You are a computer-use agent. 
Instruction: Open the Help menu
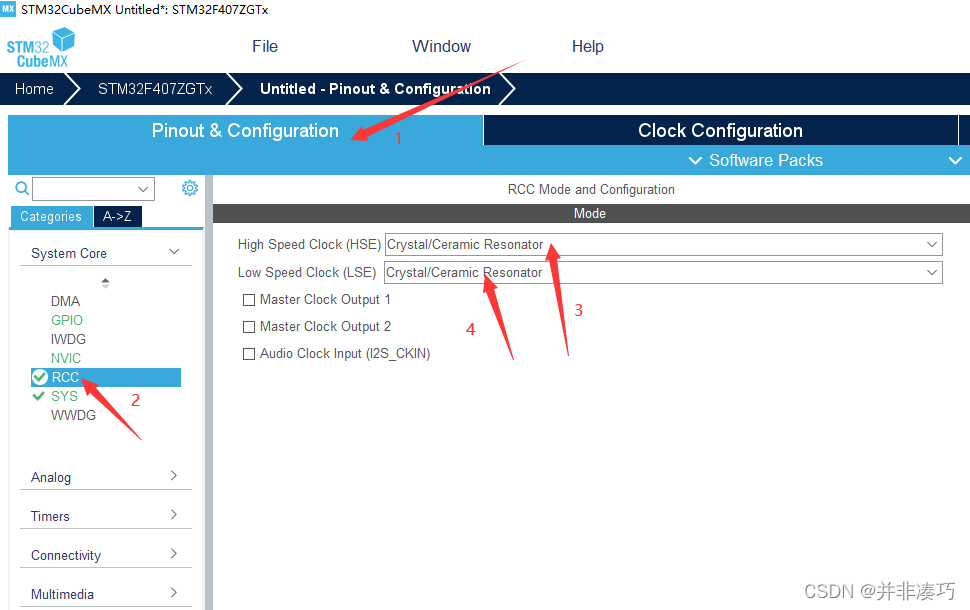(x=588, y=46)
